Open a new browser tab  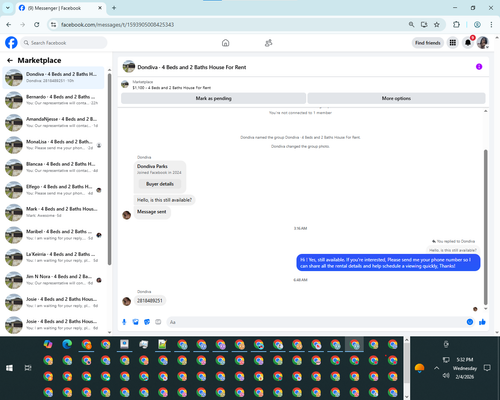114,8
